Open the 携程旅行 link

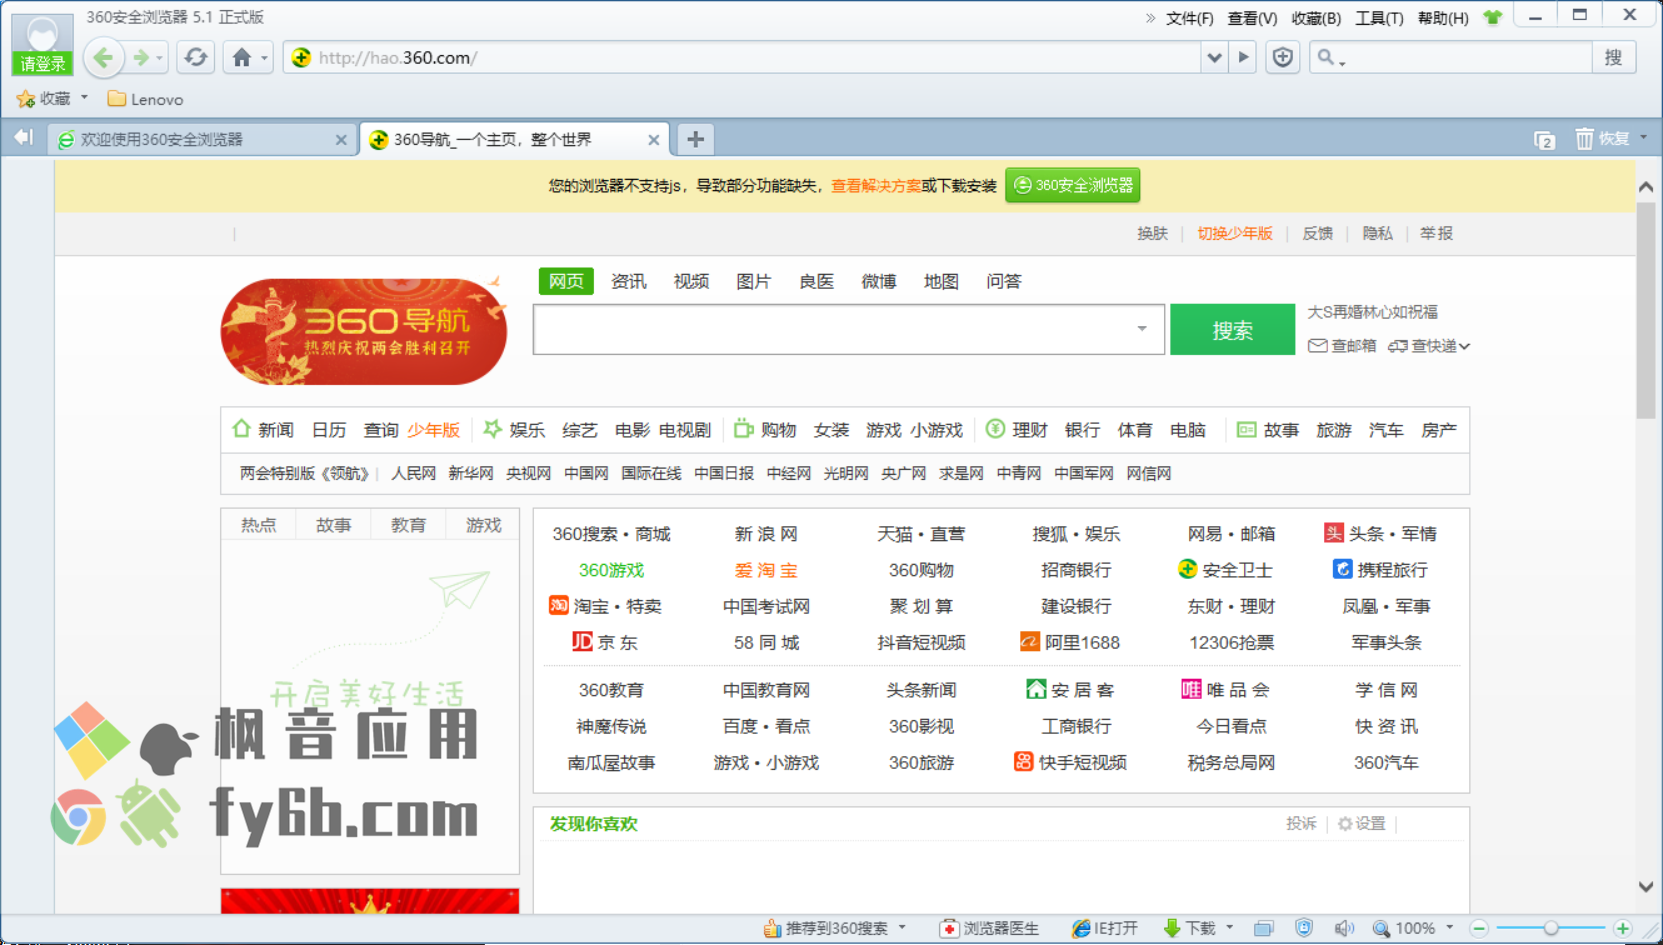point(1380,570)
